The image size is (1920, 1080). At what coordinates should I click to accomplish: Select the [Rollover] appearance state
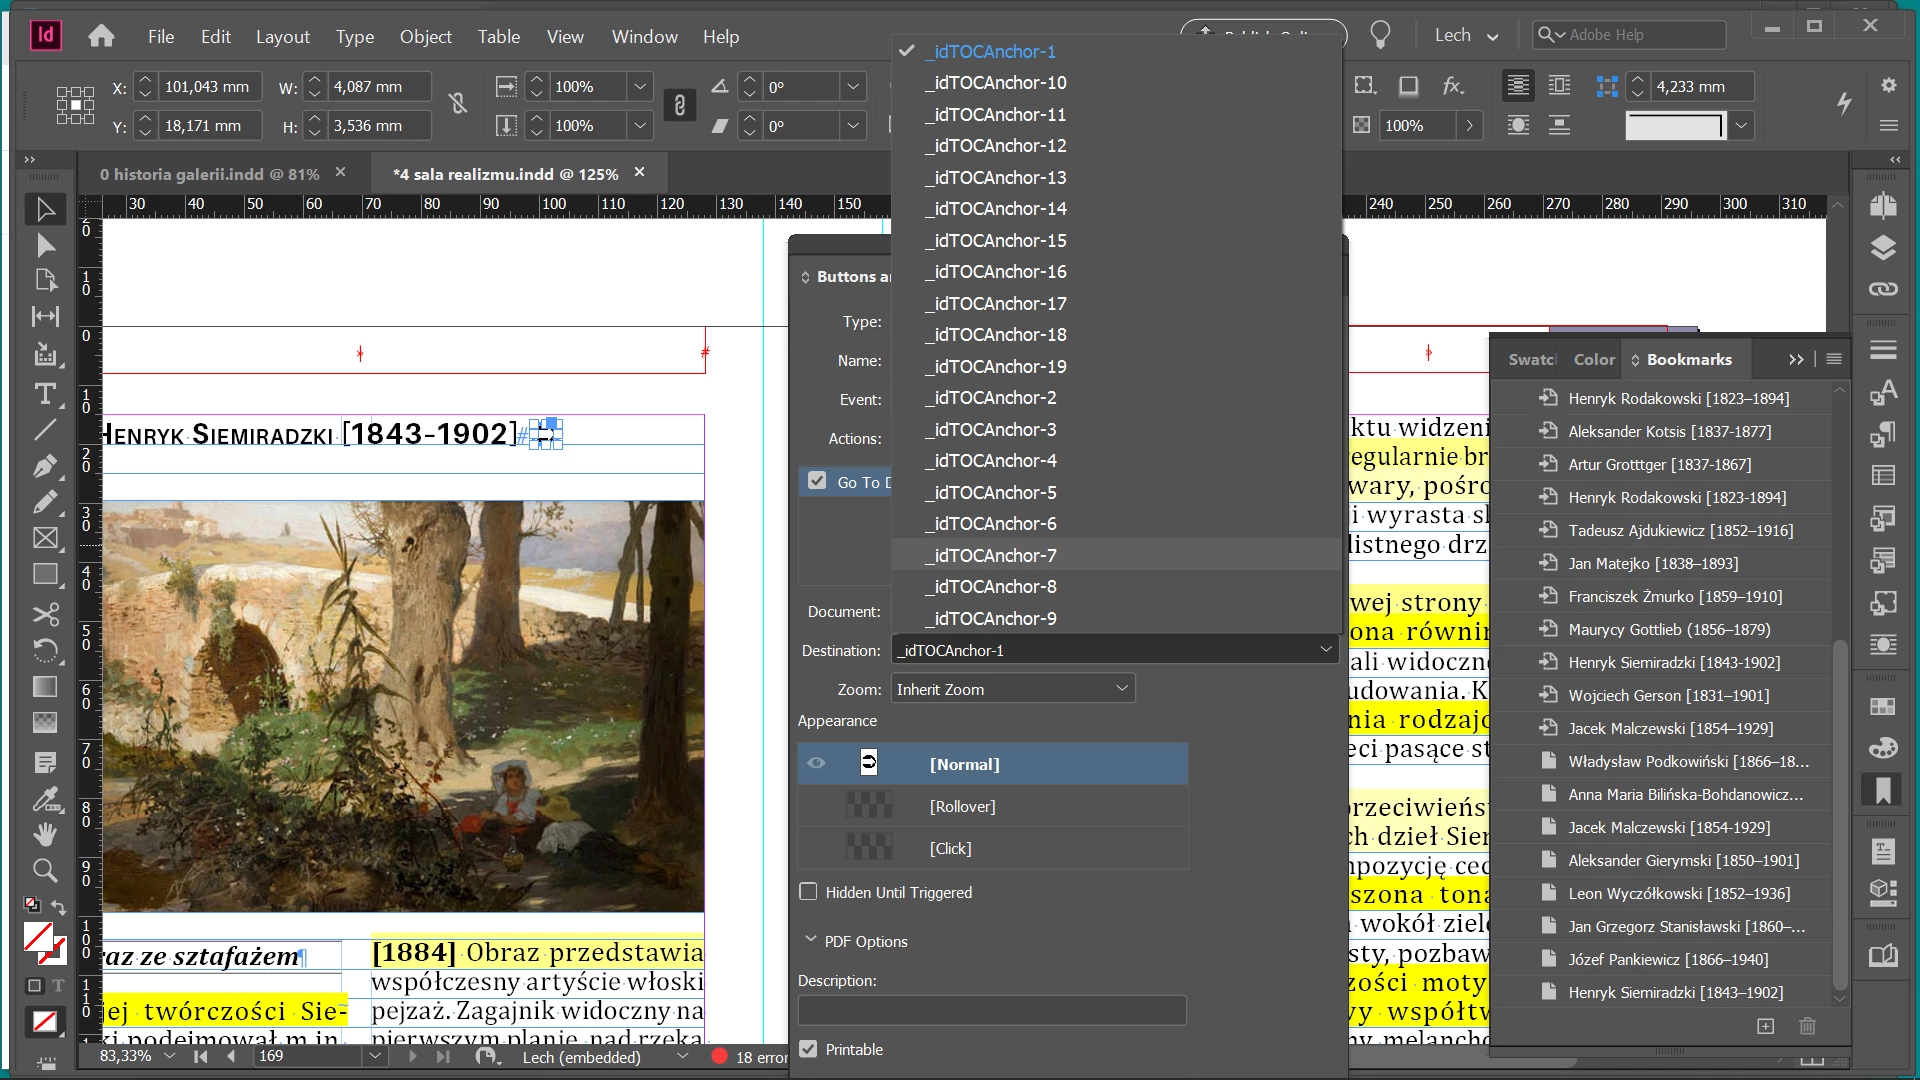coord(962,806)
